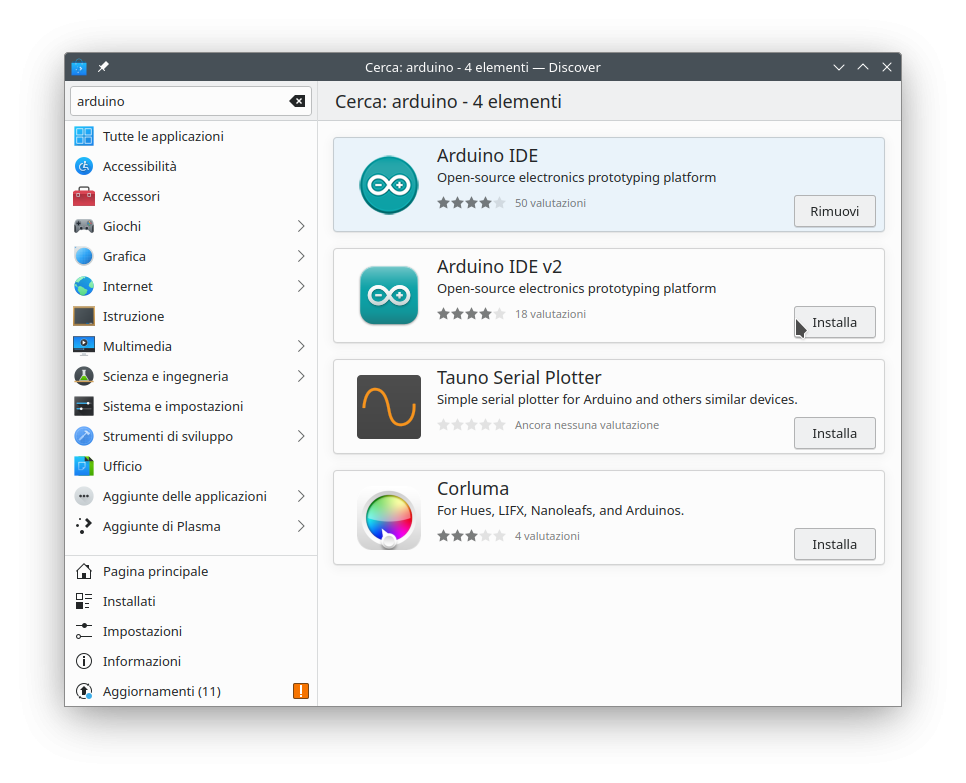Open Pagina principale label
Image resolution: width=966 pixels, height=783 pixels.
(156, 572)
